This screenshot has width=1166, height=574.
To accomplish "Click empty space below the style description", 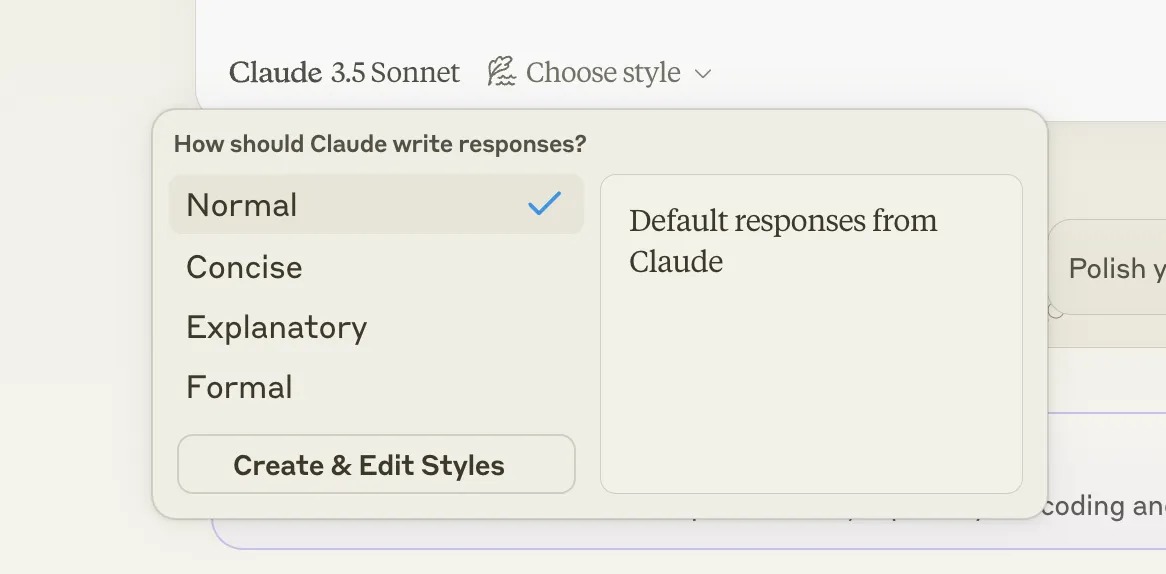I will coord(811,400).
